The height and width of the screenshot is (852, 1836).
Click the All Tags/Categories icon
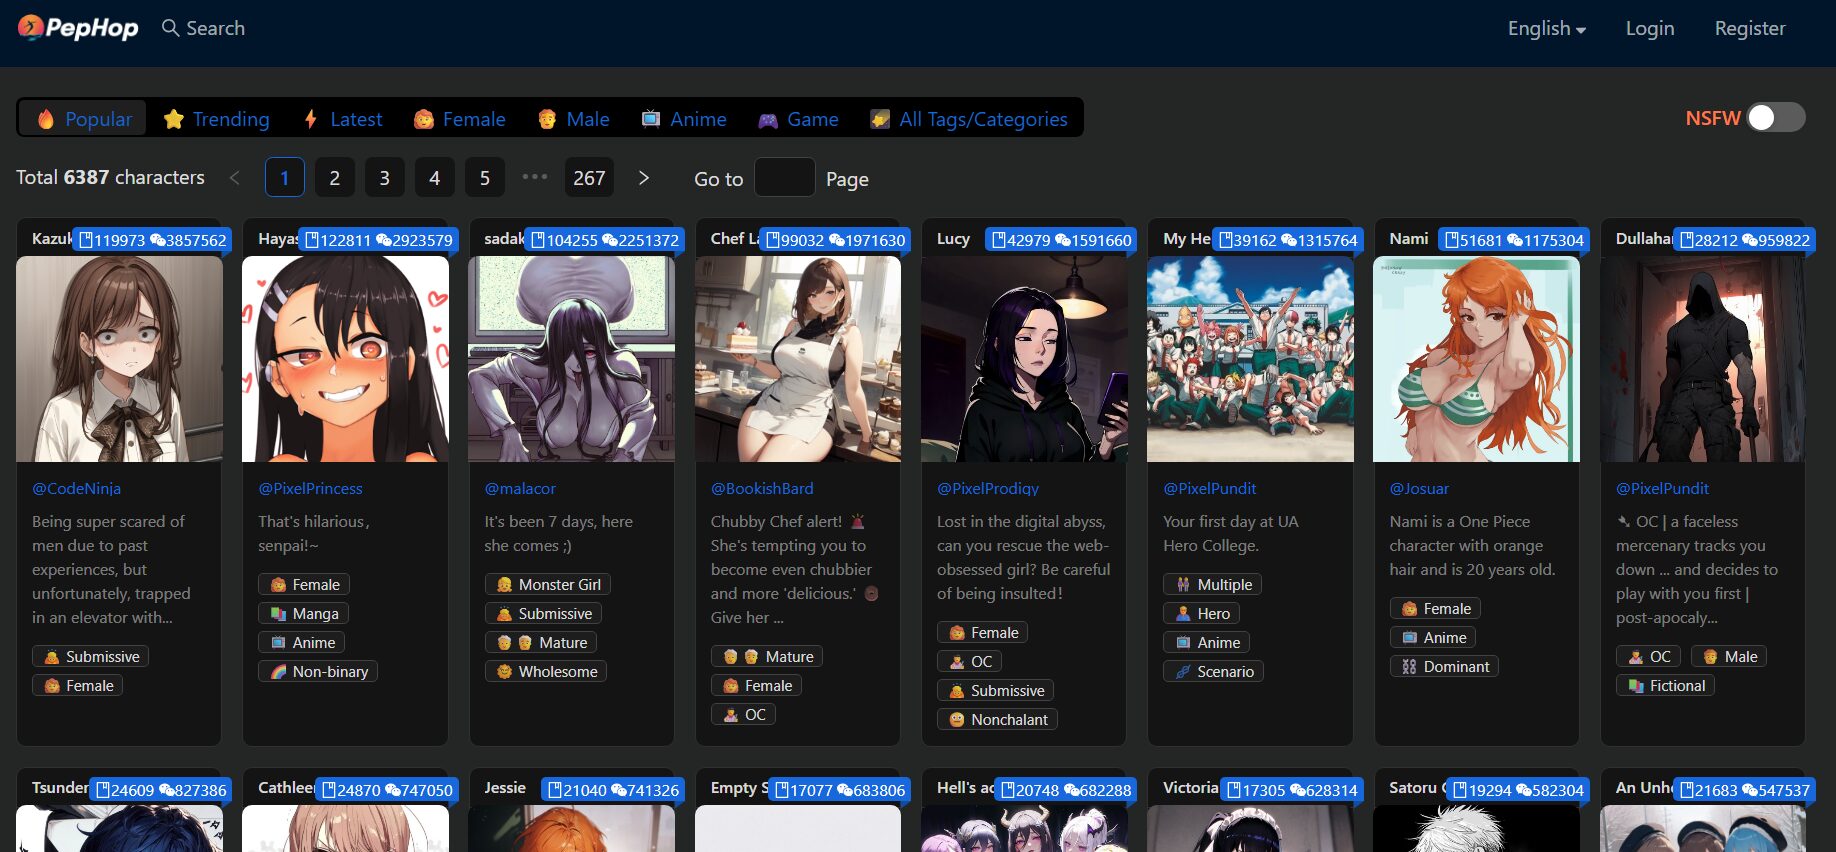880,119
